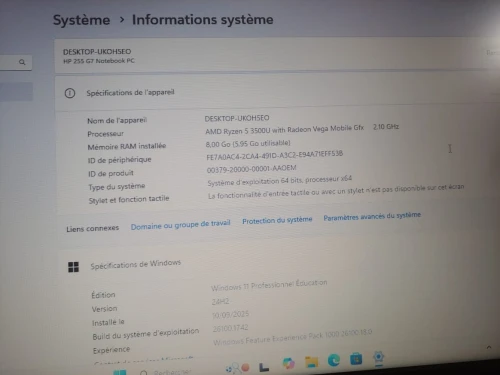Click the Stylet et fonction tactile label
This screenshot has width=500, height=375.
[x=129, y=199]
